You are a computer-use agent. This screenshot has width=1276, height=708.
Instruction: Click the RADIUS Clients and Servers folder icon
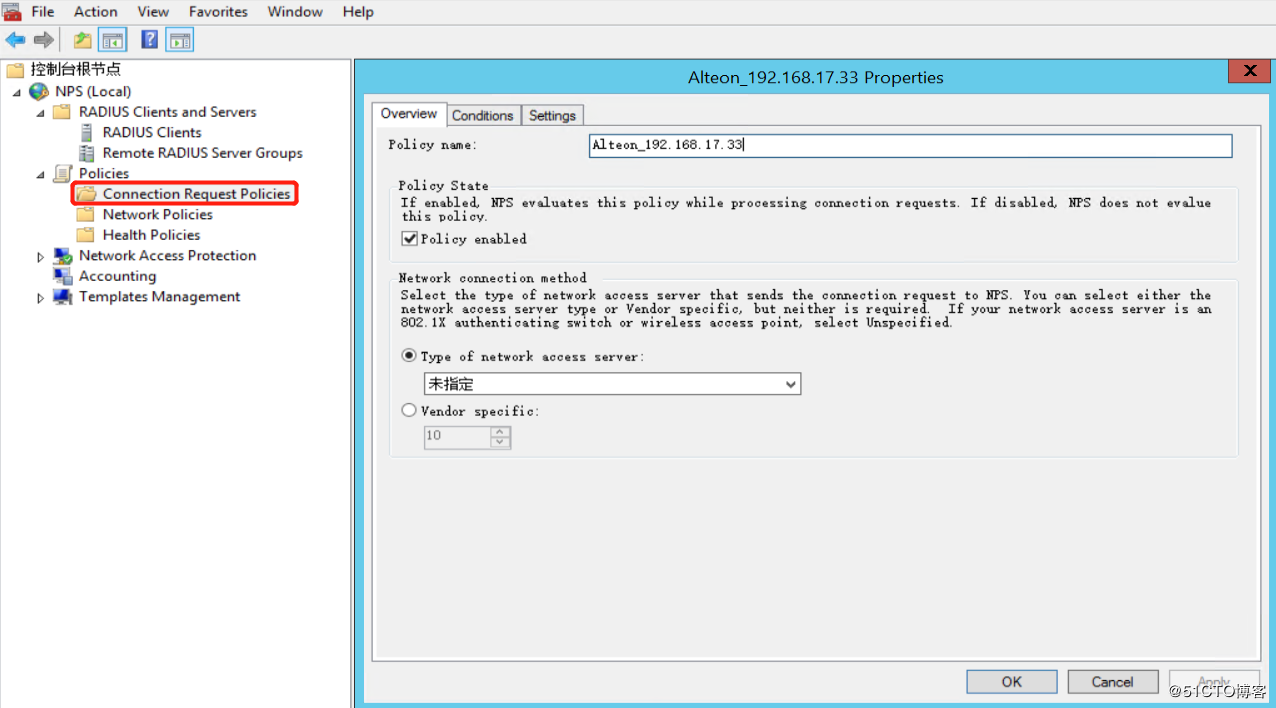pyautogui.click(x=62, y=112)
